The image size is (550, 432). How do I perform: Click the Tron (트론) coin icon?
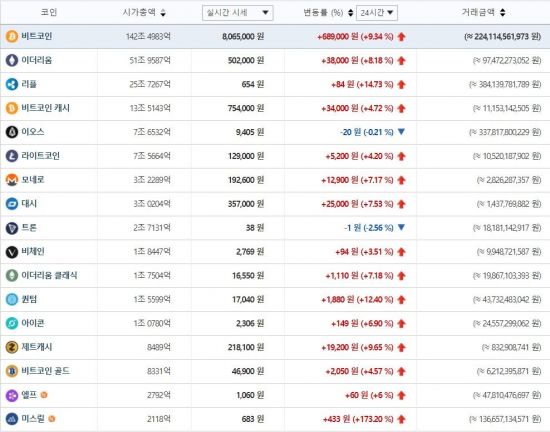(x=12, y=228)
